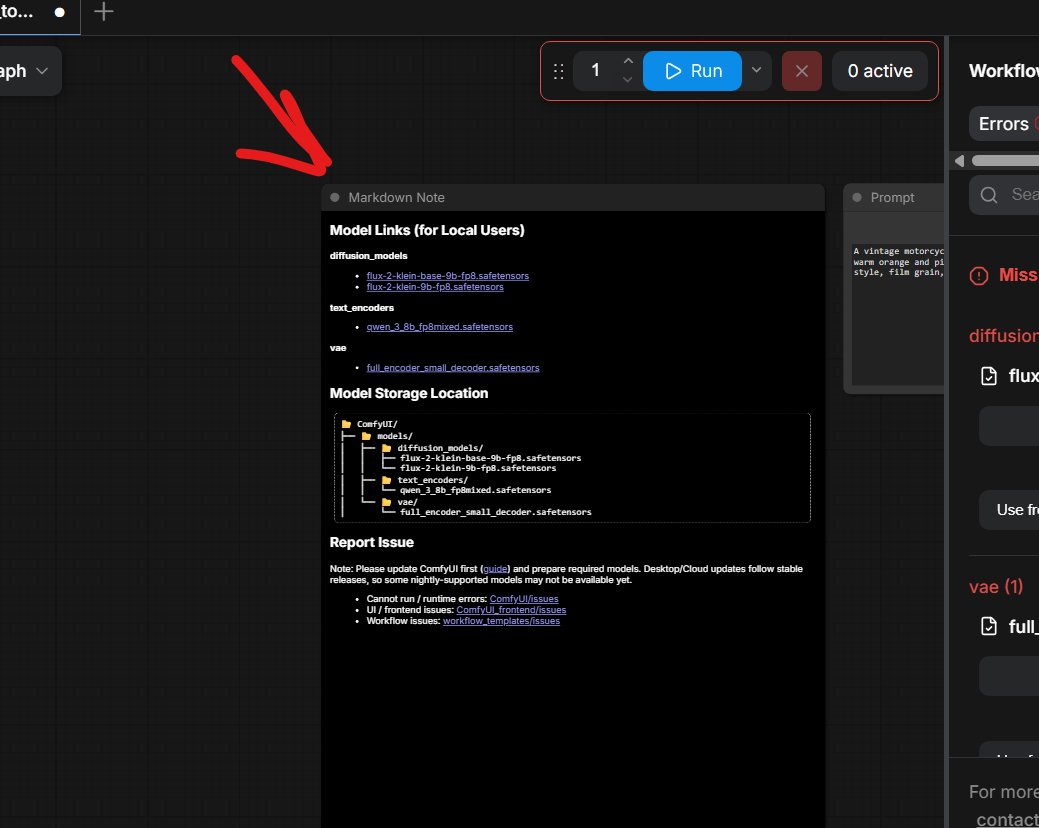
Task: Collapse the Prompt node via its dot
Action: tap(857, 197)
